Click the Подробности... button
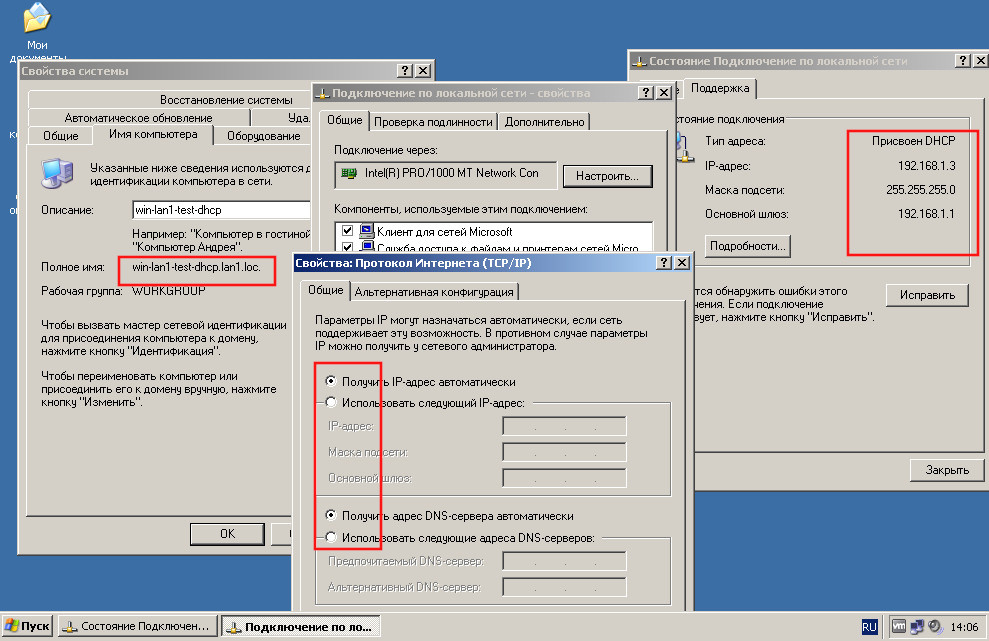Screen dimensions: 989x641 click(747, 246)
